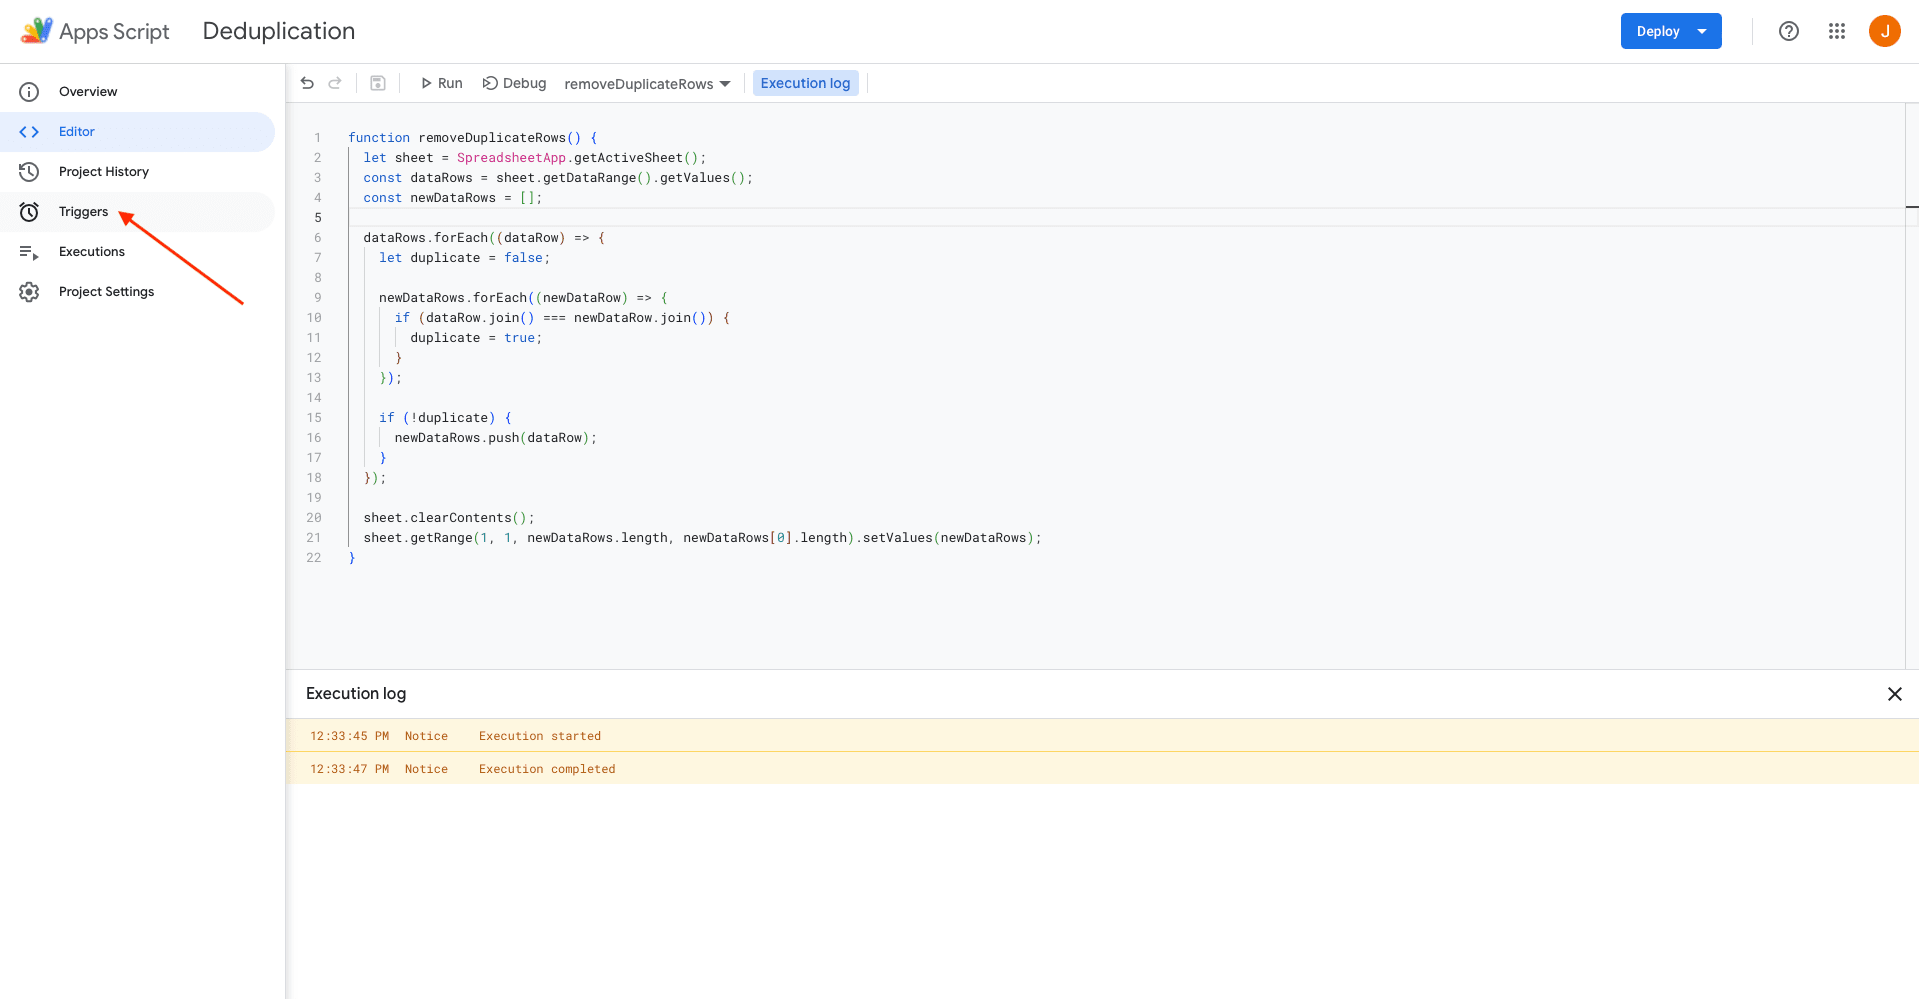This screenshot has height=999, width=1919.
Task: Open the Help question mark icon
Action: coord(1789,31)
